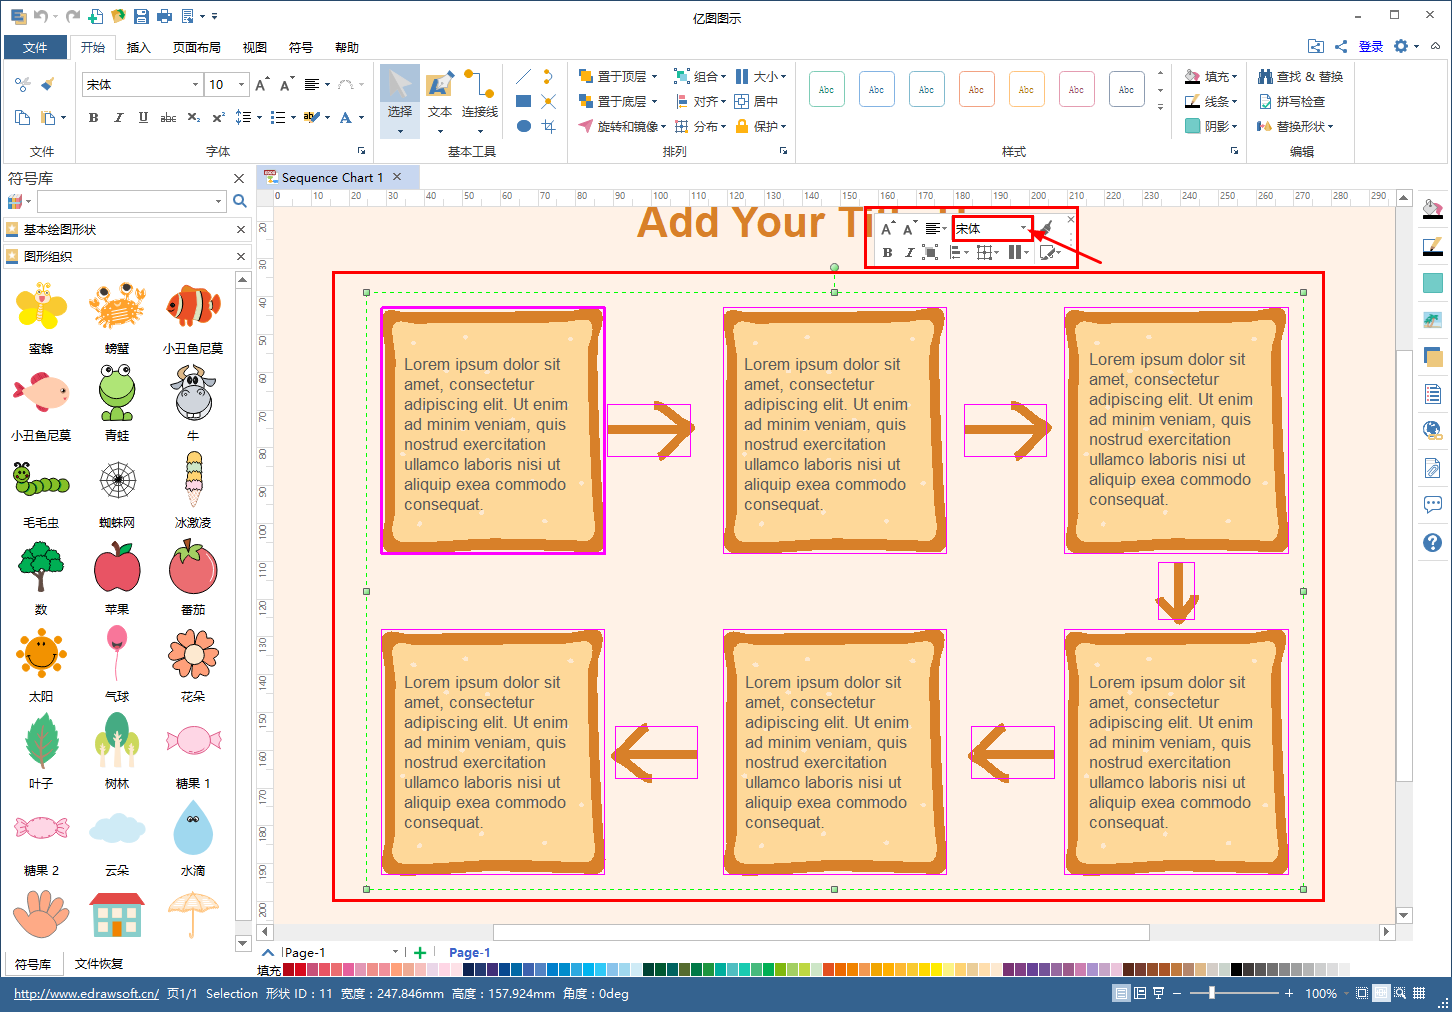Switch to the 页面布局 tab
Viewport: 1452px width, 1012px height.
coord(196,47)
